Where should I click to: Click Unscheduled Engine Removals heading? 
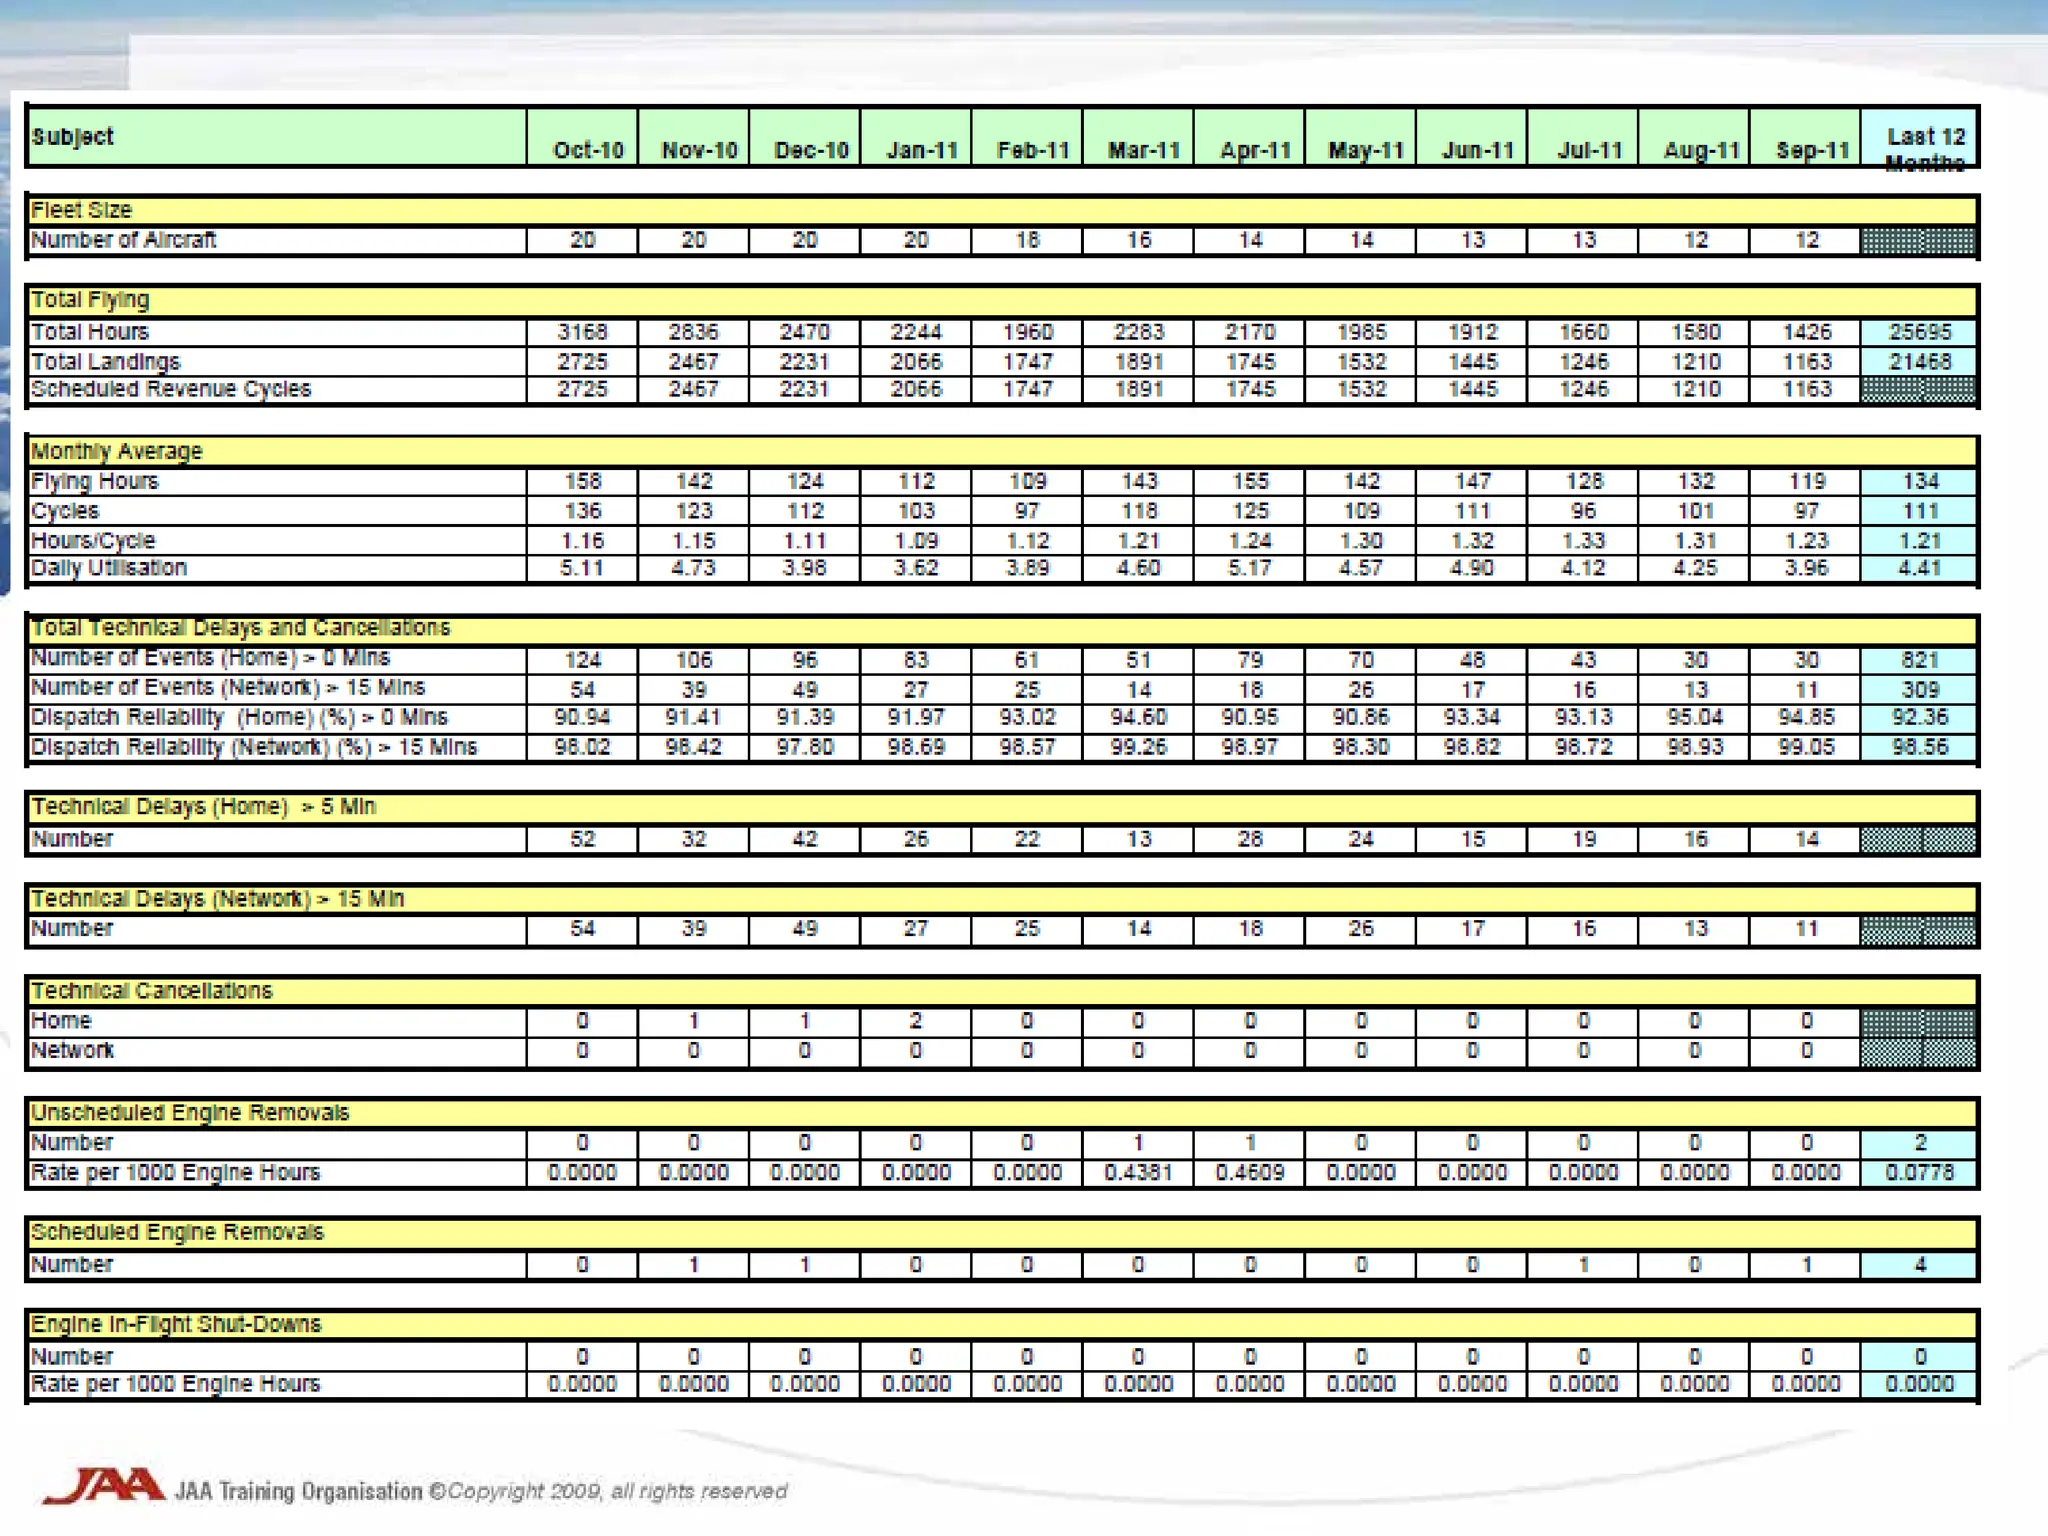tap(190, 1112)
